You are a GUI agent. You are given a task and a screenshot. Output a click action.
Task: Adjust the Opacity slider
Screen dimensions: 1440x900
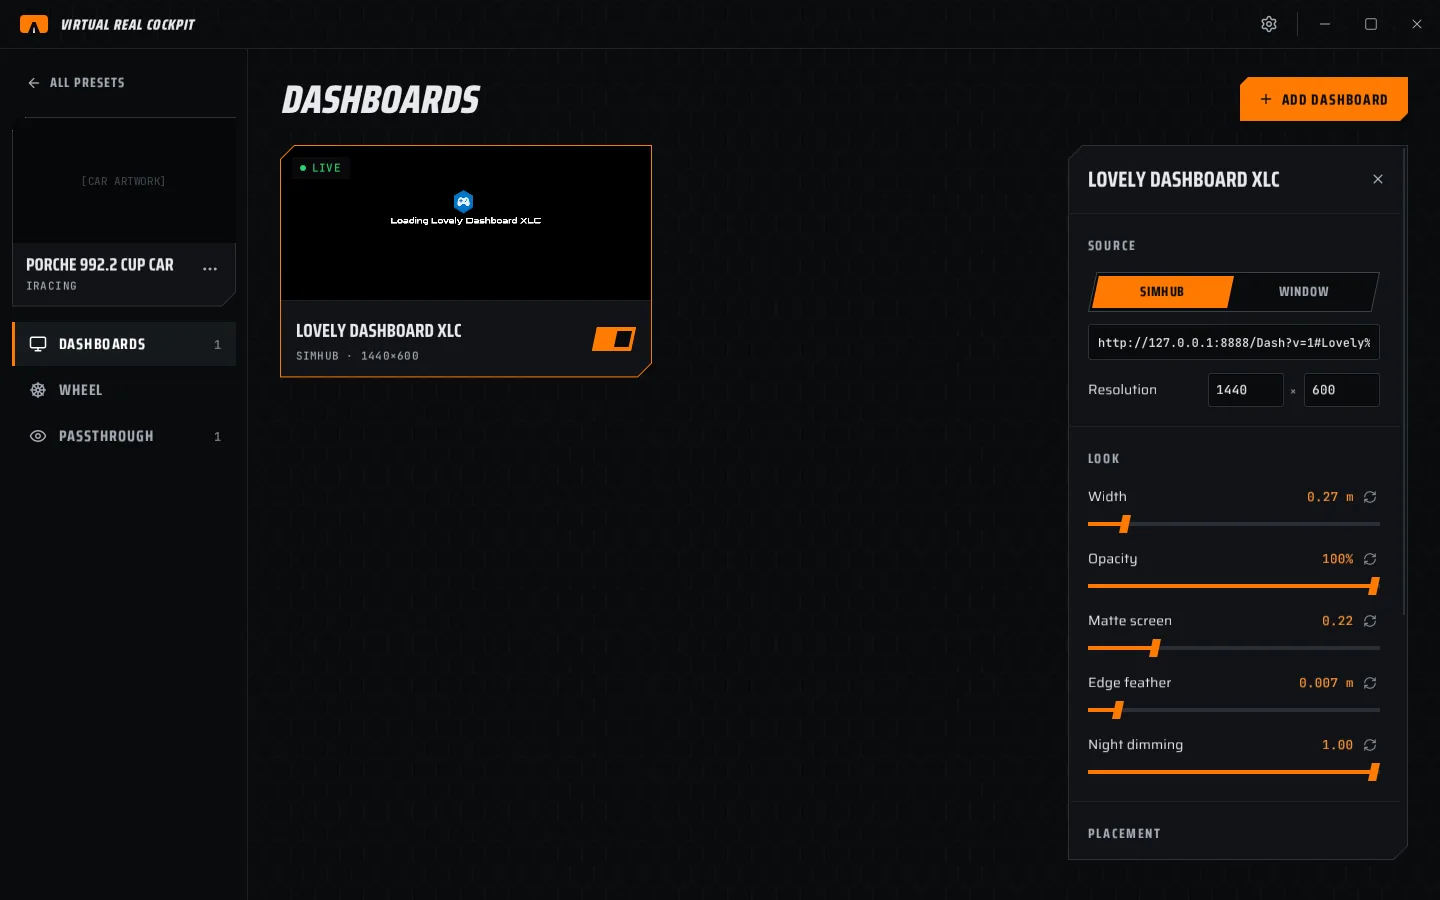pos(1234,586)
